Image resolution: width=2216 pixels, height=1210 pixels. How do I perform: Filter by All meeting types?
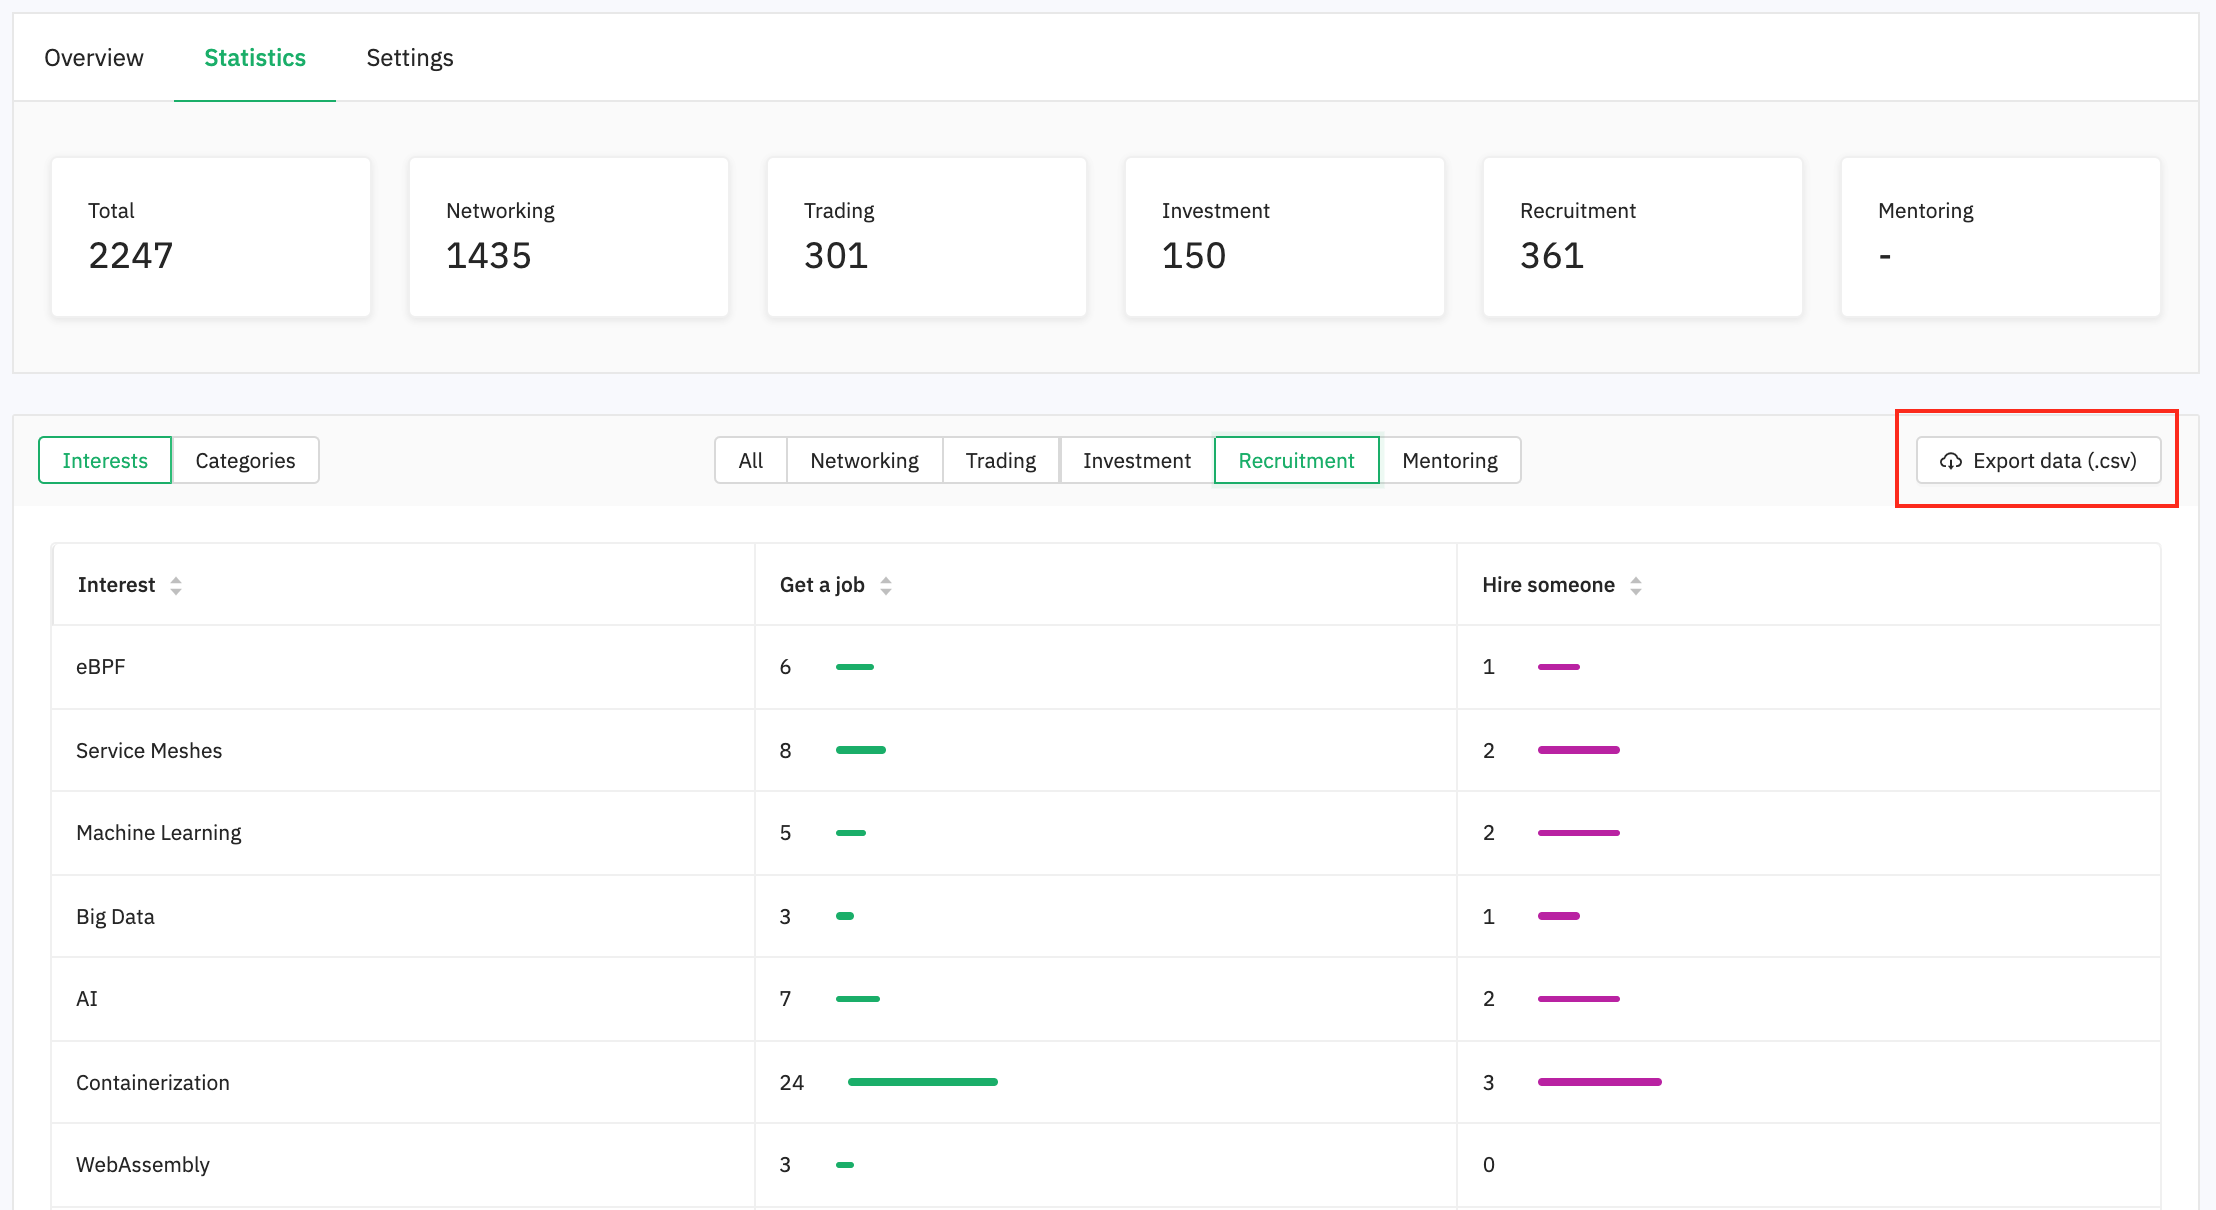[751, 460]
